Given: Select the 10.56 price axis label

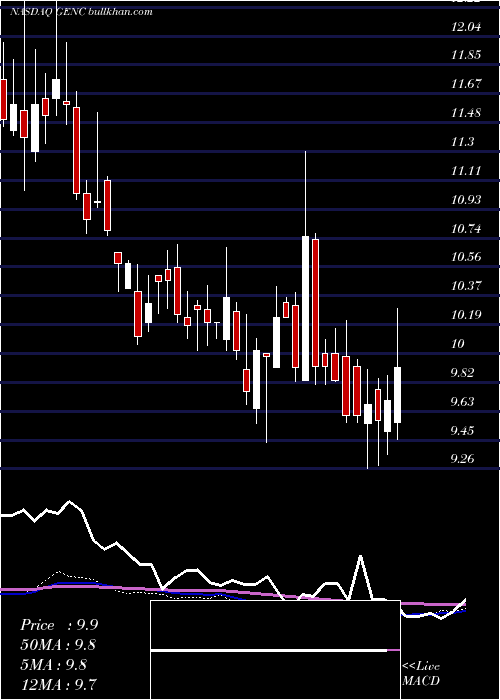Looking at the screenshot, I should point(466,257).
